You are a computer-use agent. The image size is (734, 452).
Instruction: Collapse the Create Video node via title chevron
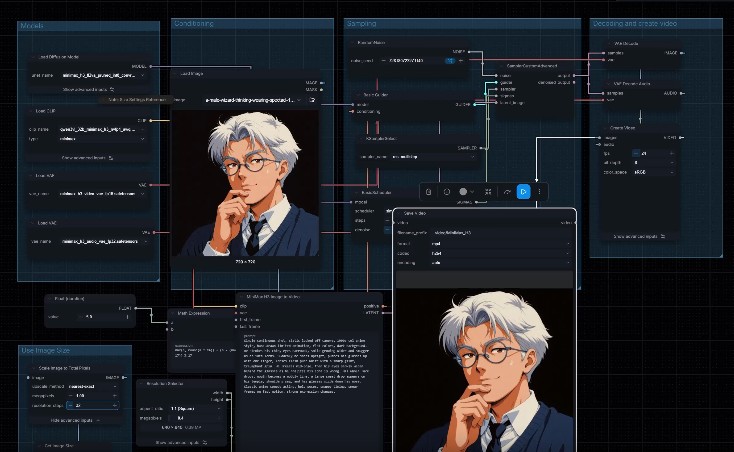[x=605, y=127]
